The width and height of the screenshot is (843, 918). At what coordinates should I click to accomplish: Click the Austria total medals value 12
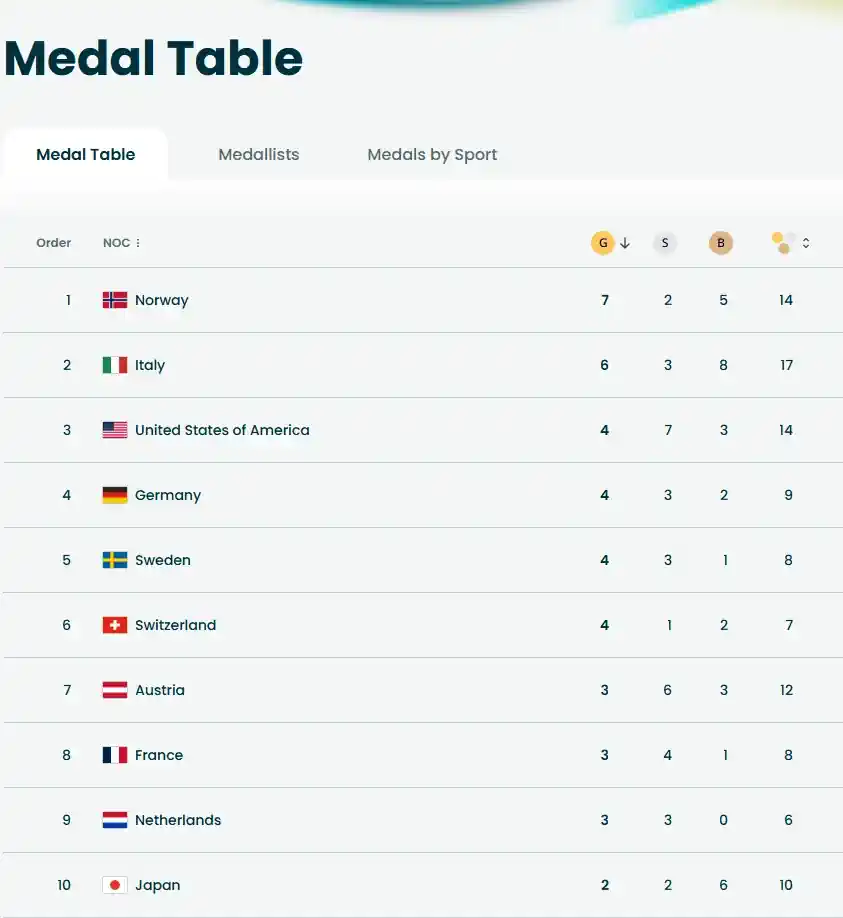(786, 690)
